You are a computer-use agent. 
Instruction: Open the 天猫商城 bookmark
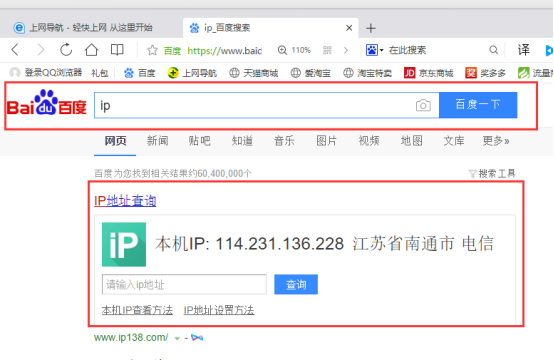[253, 73]
